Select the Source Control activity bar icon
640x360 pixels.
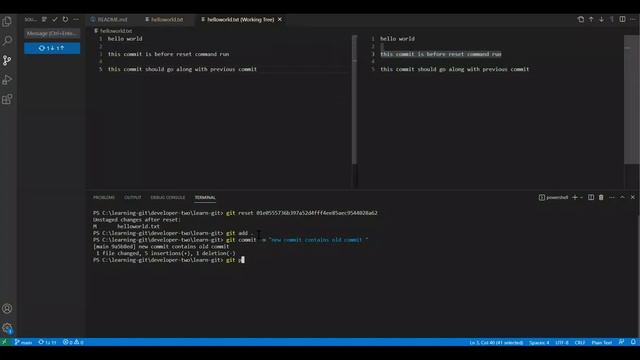(x=7, y=60)
